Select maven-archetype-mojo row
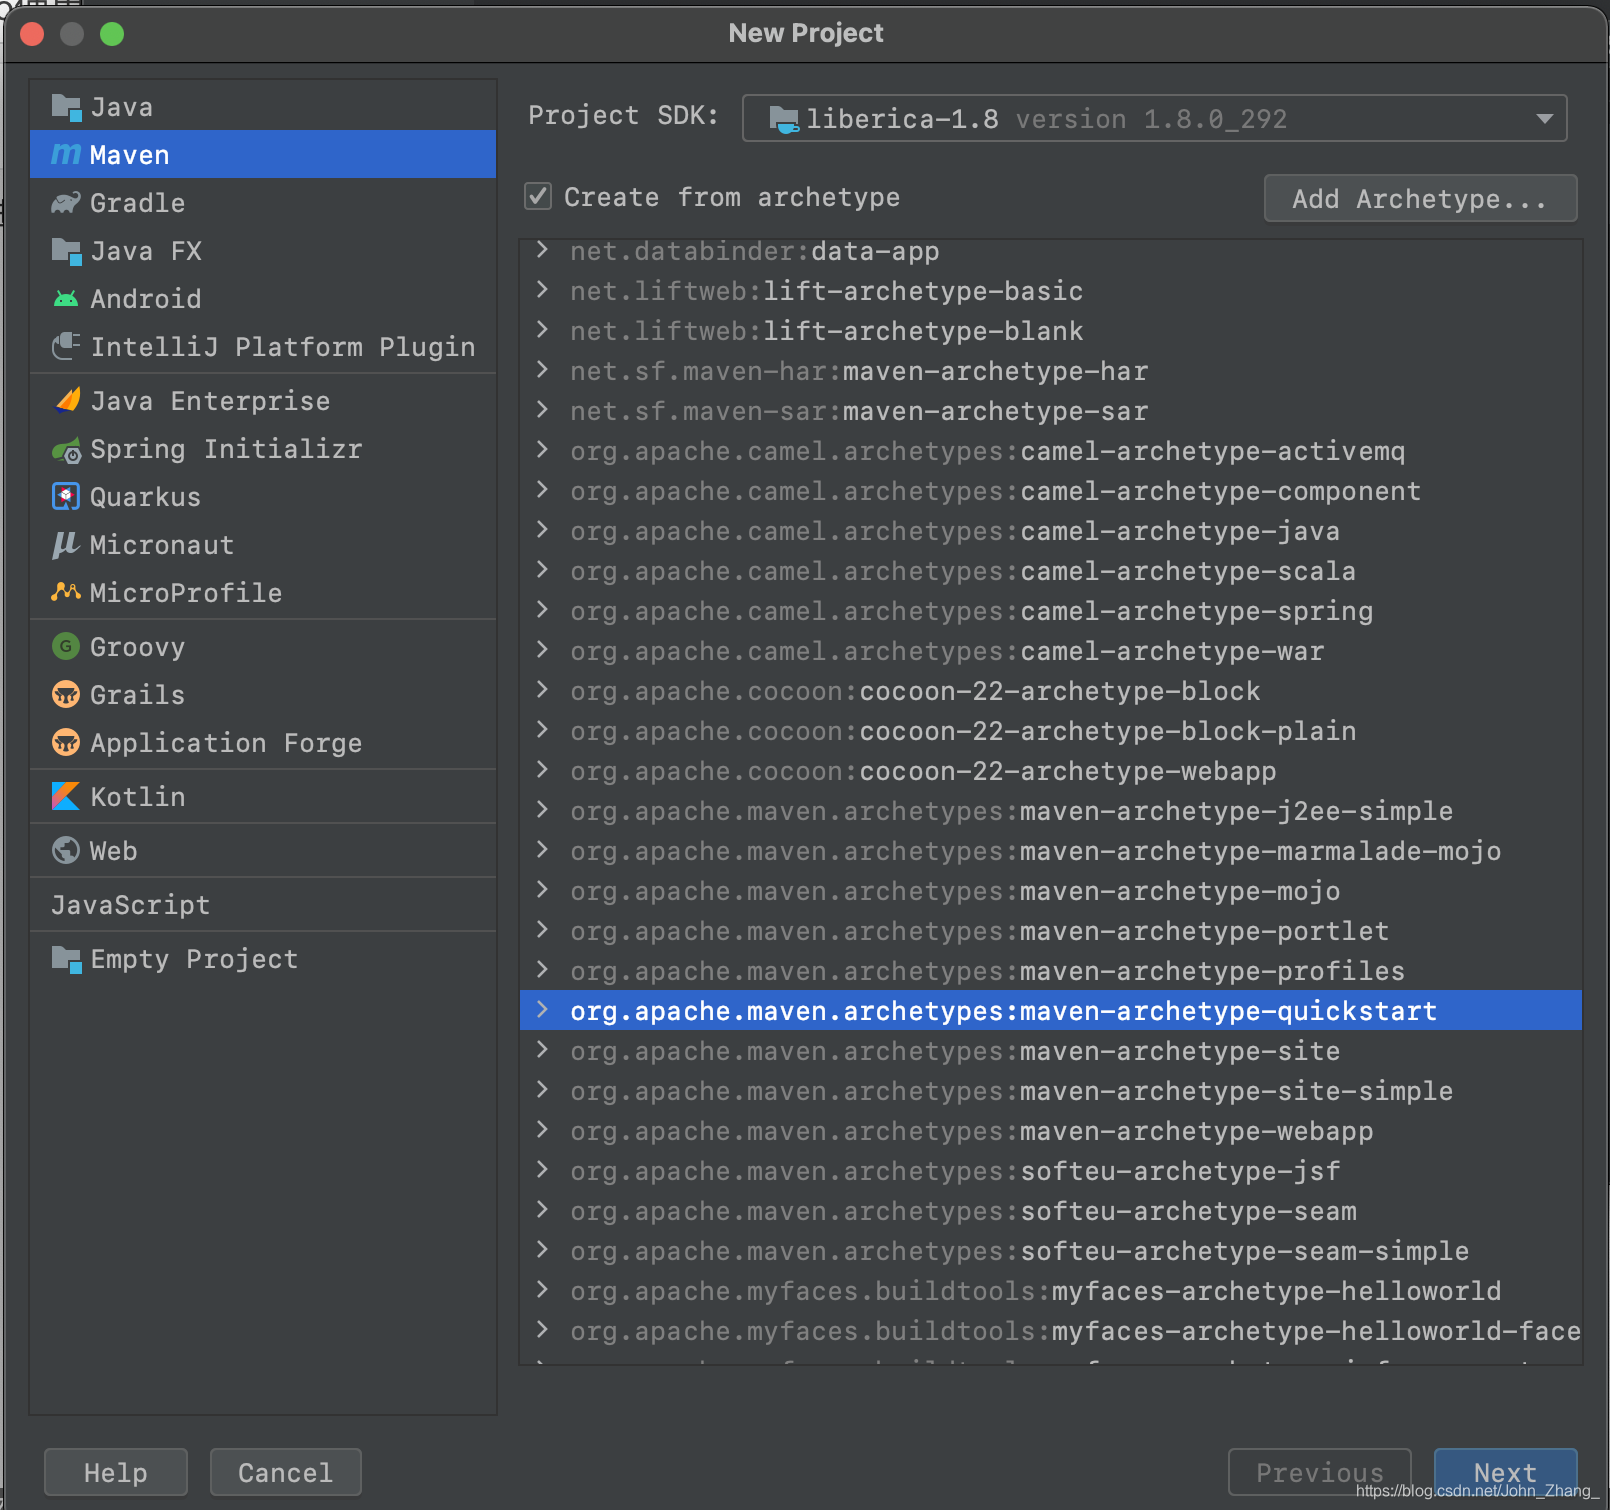Image resolution: width=1610 pixels, height=1510 pixels. [x=1050, y=891]
